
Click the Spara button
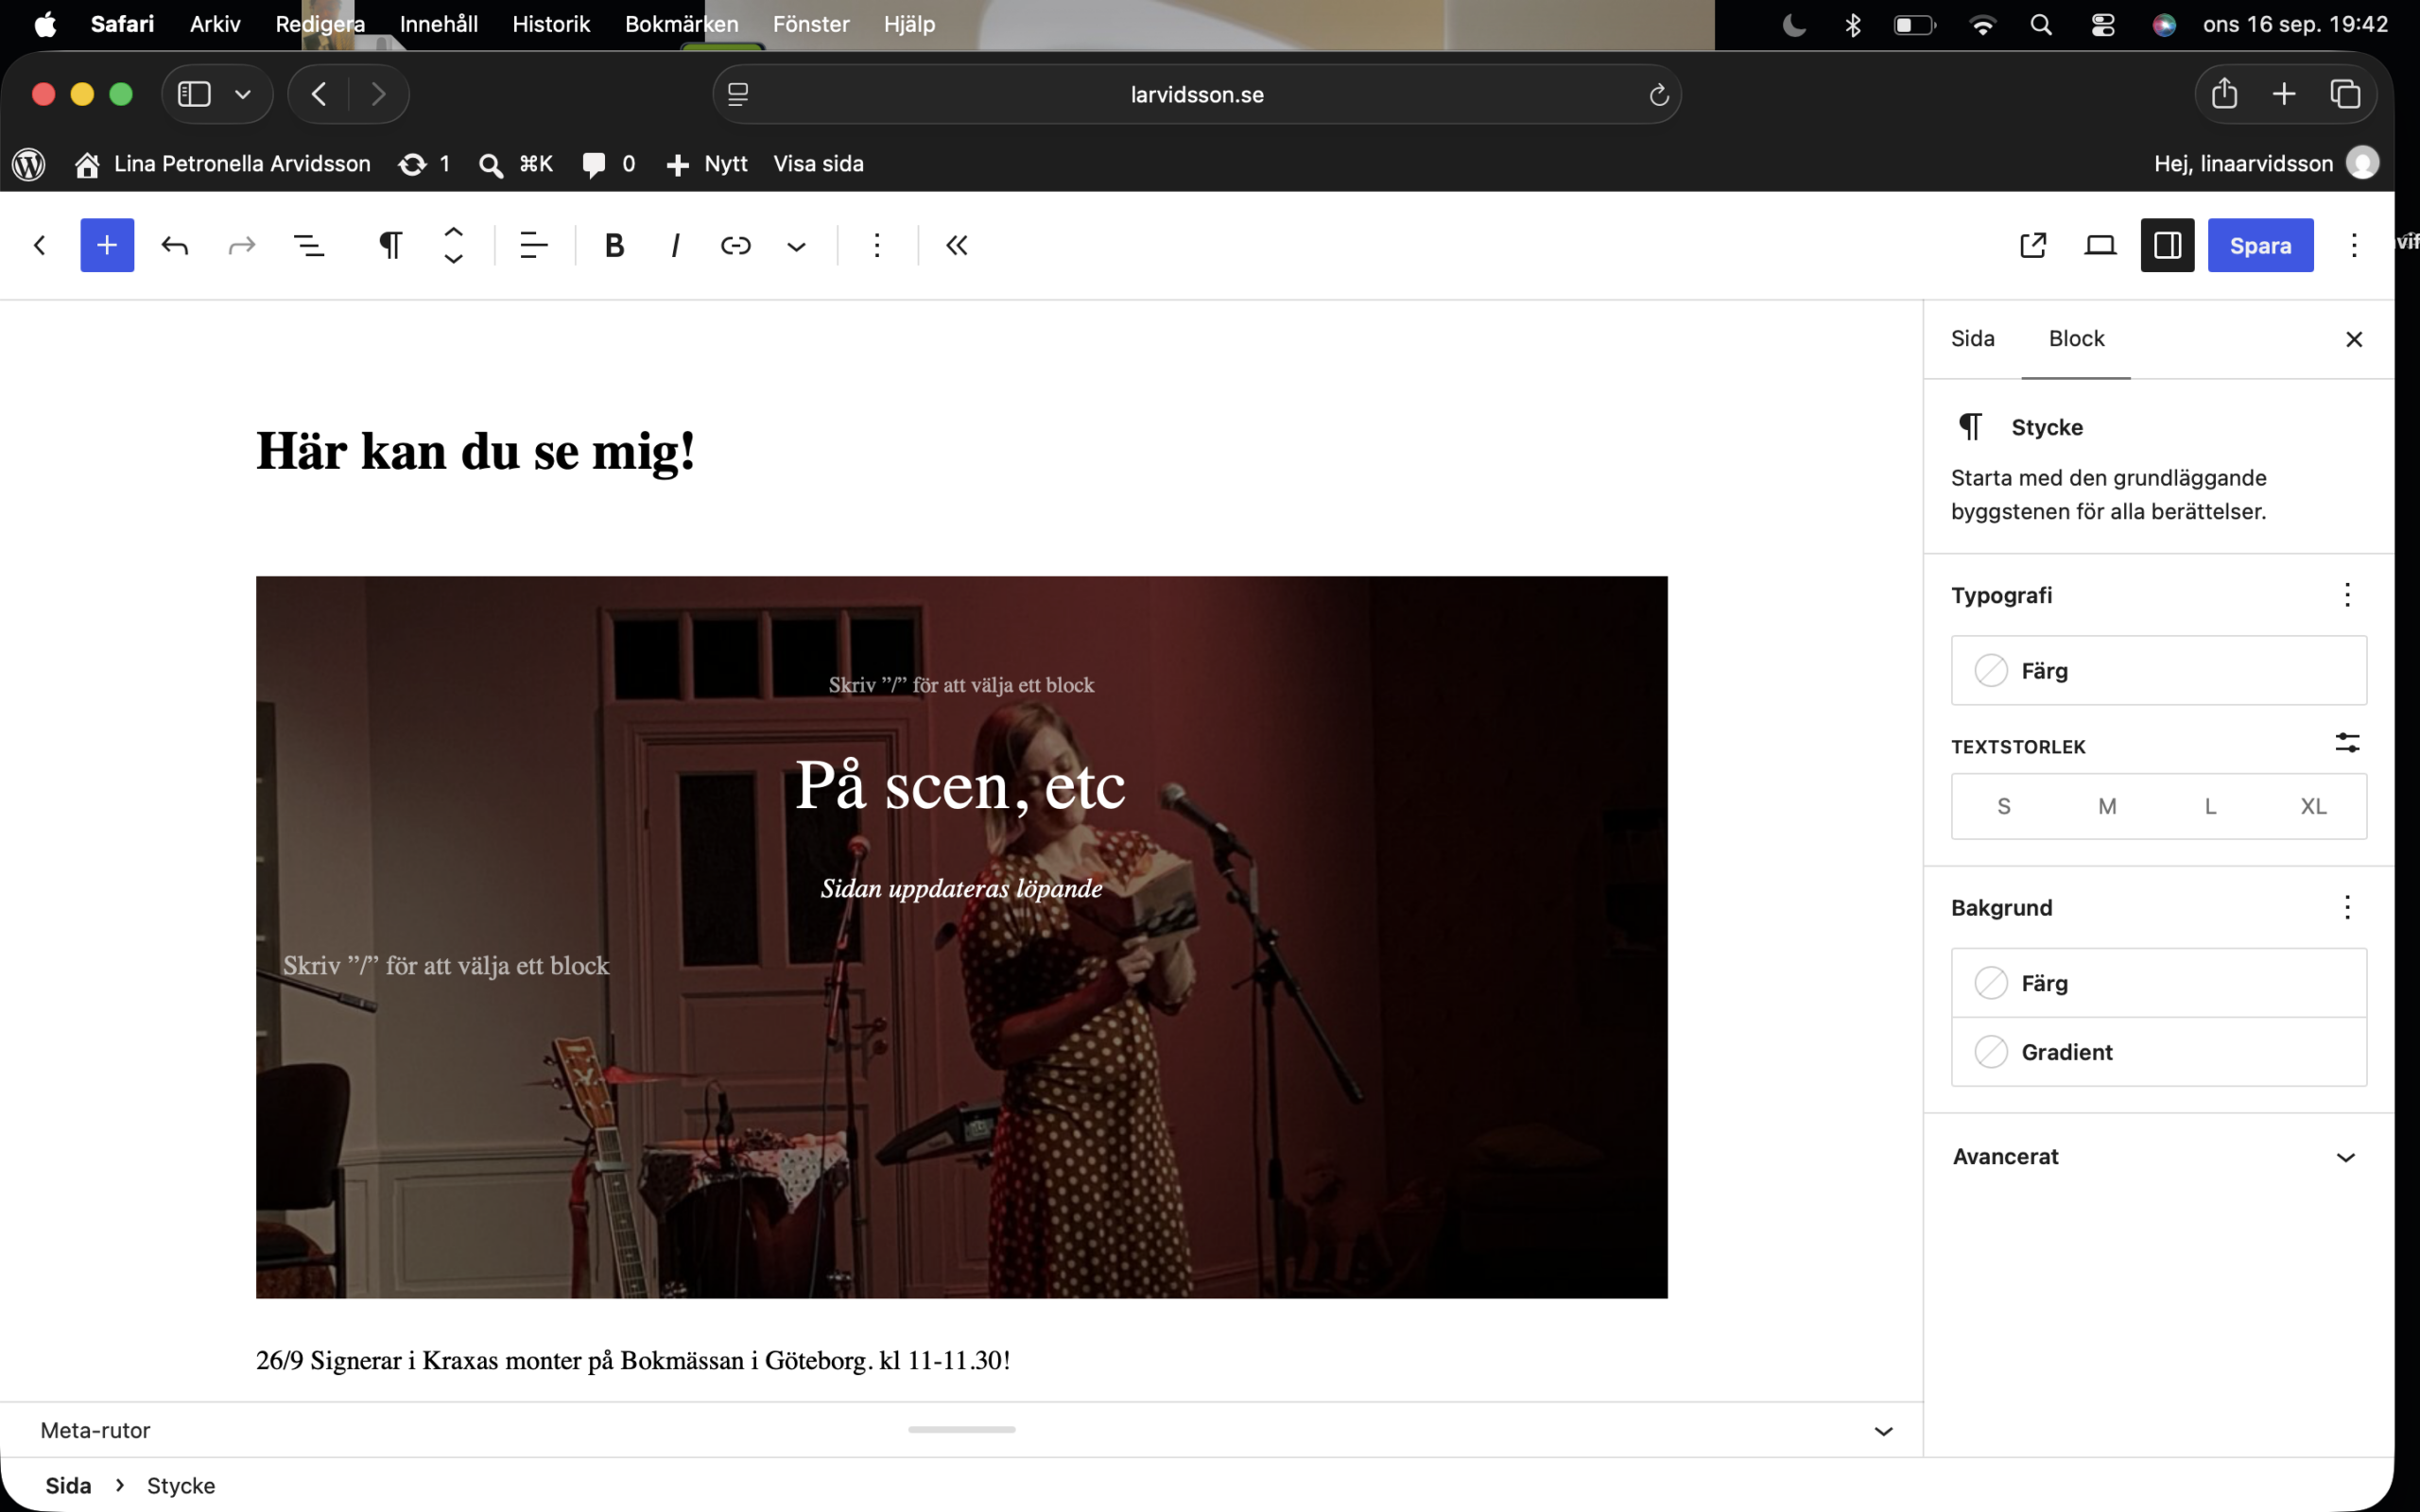tap(2260, 245)
